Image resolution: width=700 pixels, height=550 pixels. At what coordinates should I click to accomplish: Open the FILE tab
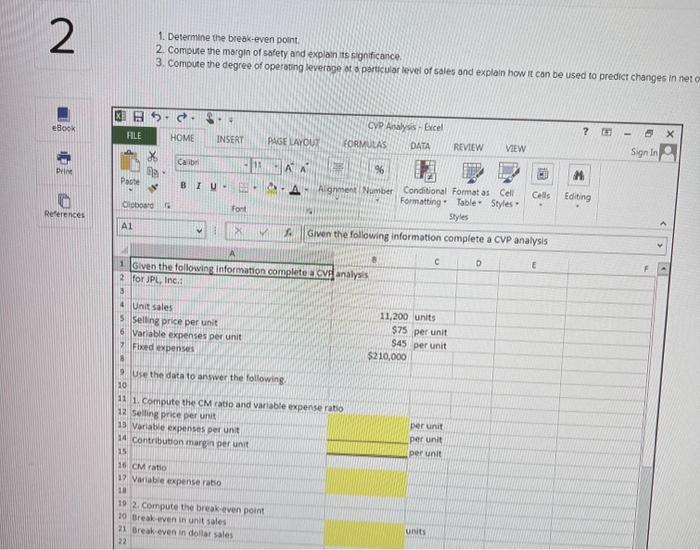(x=134, y=135)
